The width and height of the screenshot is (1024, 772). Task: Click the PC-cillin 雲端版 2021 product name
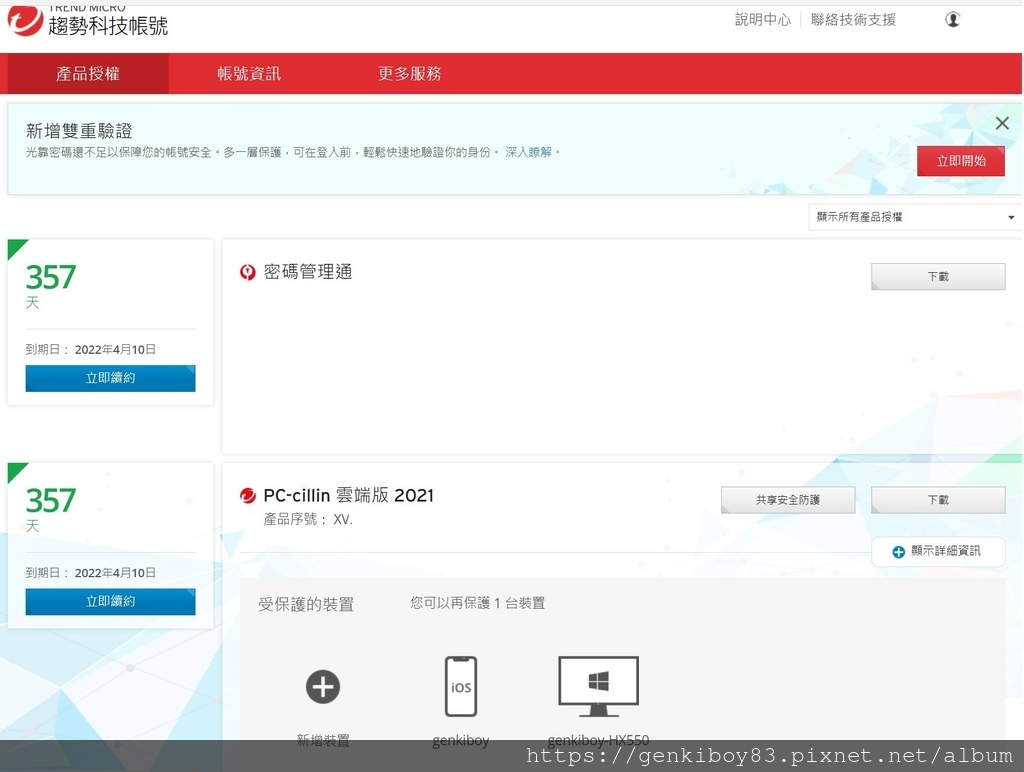(348, 496)
